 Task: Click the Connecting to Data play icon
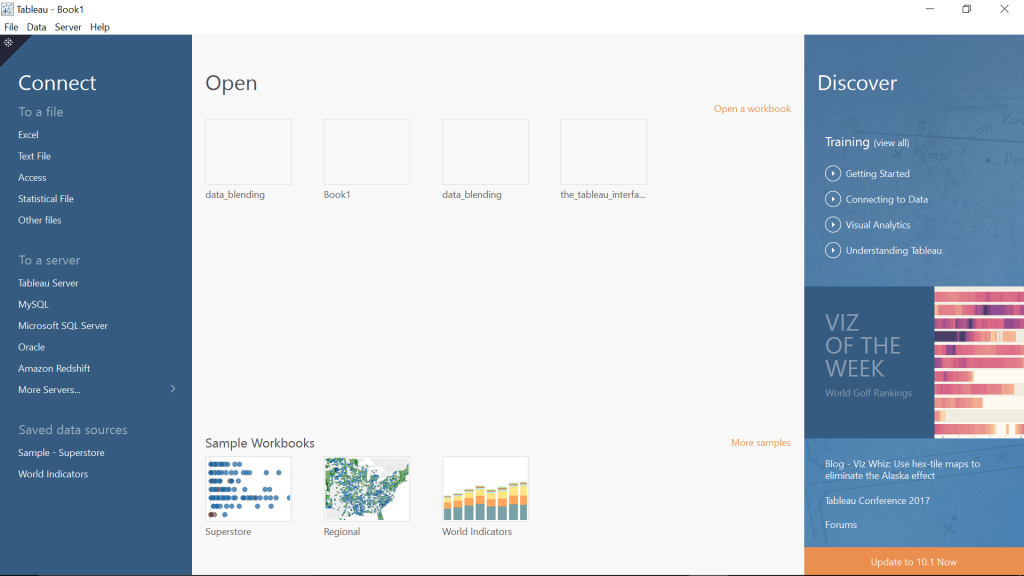point(832,198)
